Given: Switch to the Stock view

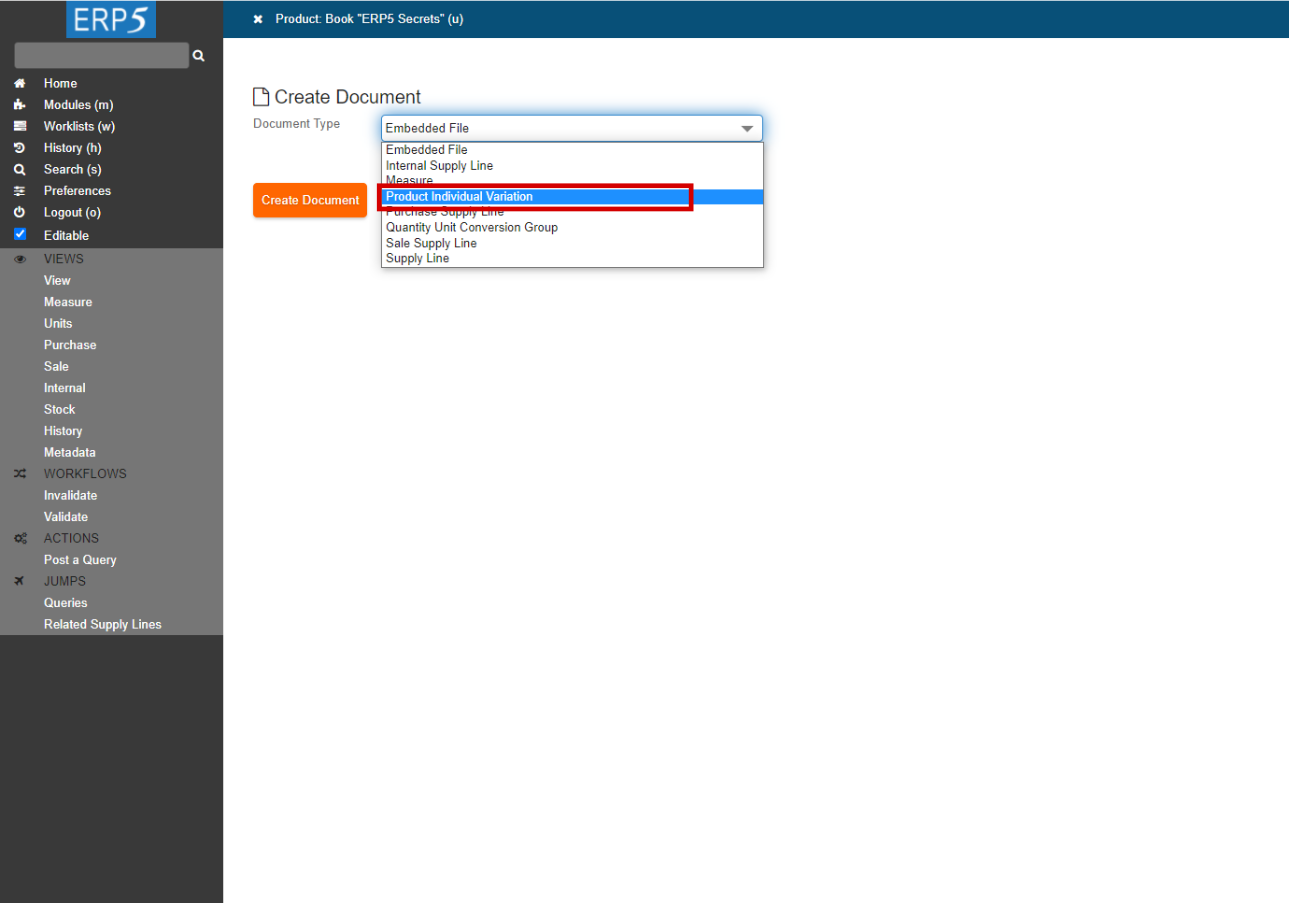Looking at the screenshot, I should pos(59,410).
